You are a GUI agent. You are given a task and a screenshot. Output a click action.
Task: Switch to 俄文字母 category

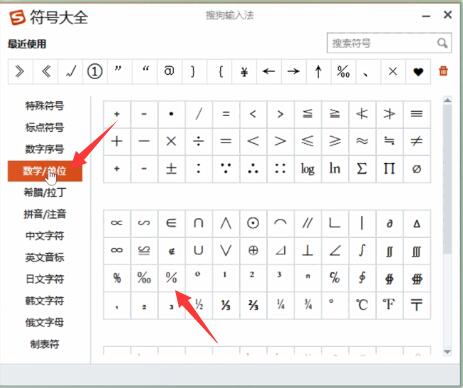[45, 322]
